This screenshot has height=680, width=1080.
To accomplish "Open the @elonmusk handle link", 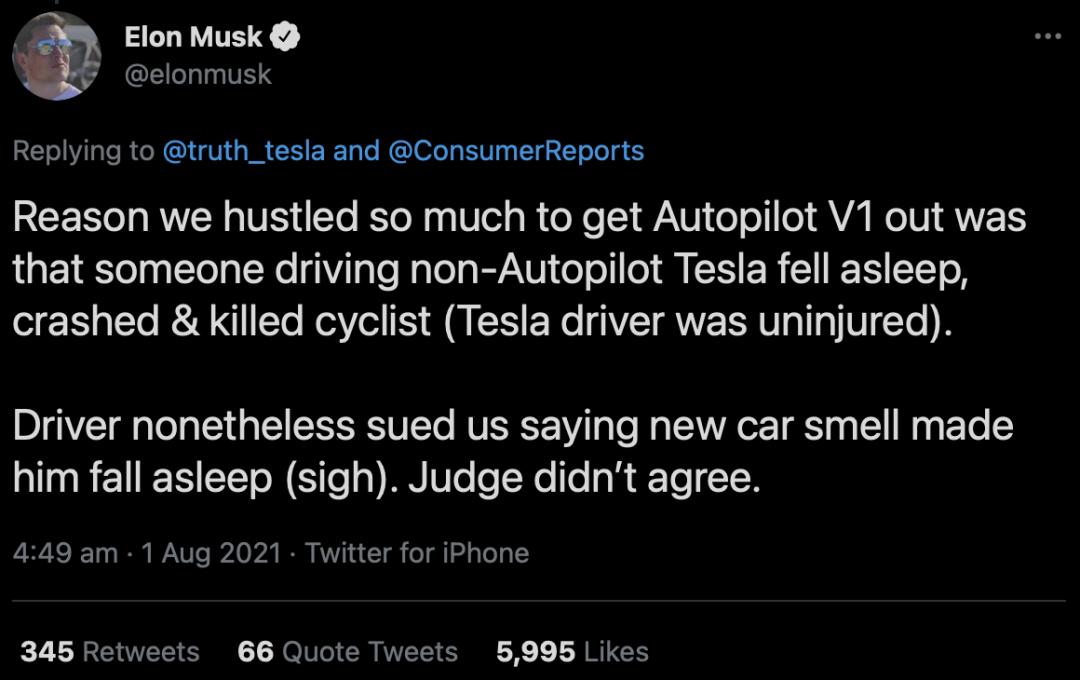I will 197,75.
